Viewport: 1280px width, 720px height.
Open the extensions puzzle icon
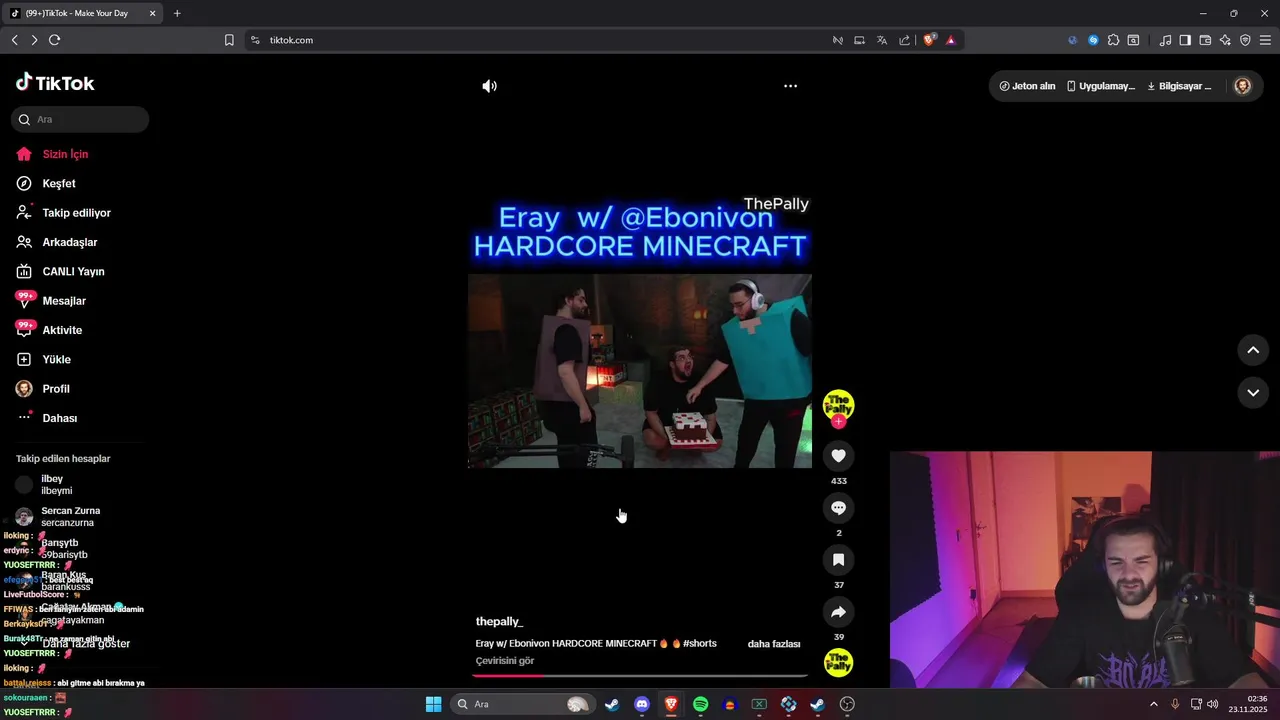1113,40
